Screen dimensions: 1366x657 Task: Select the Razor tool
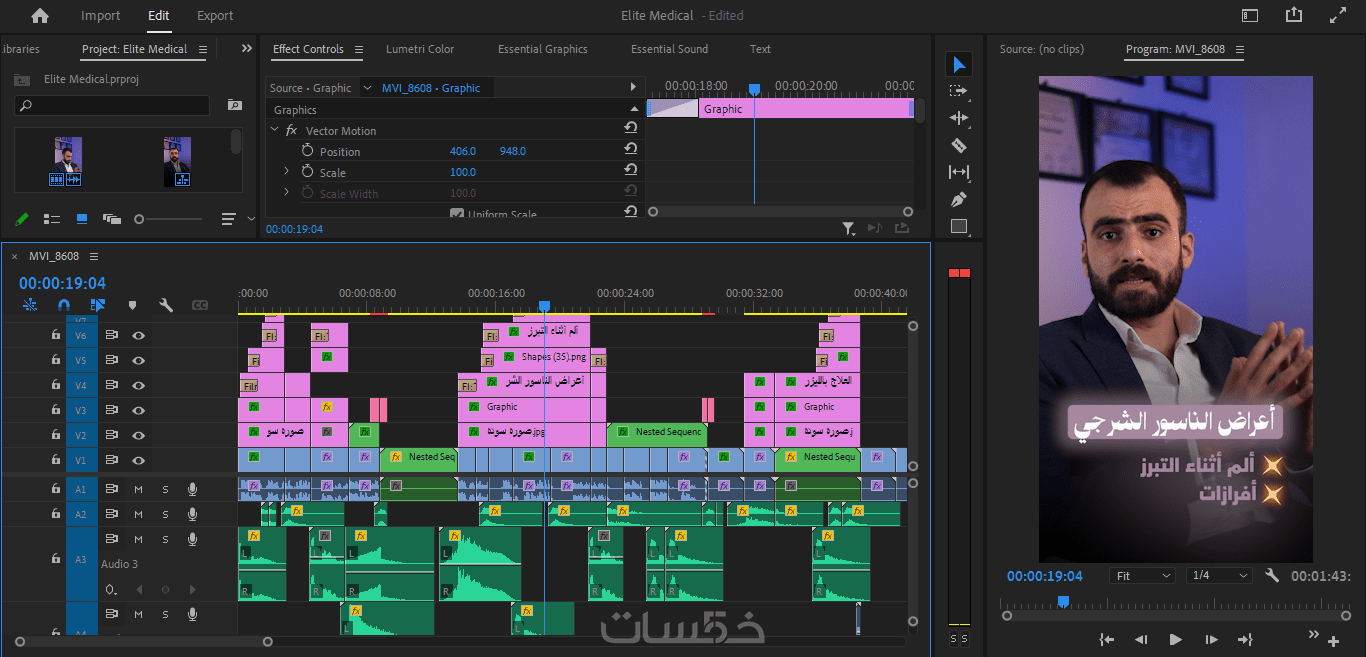[x=958, y=145]
